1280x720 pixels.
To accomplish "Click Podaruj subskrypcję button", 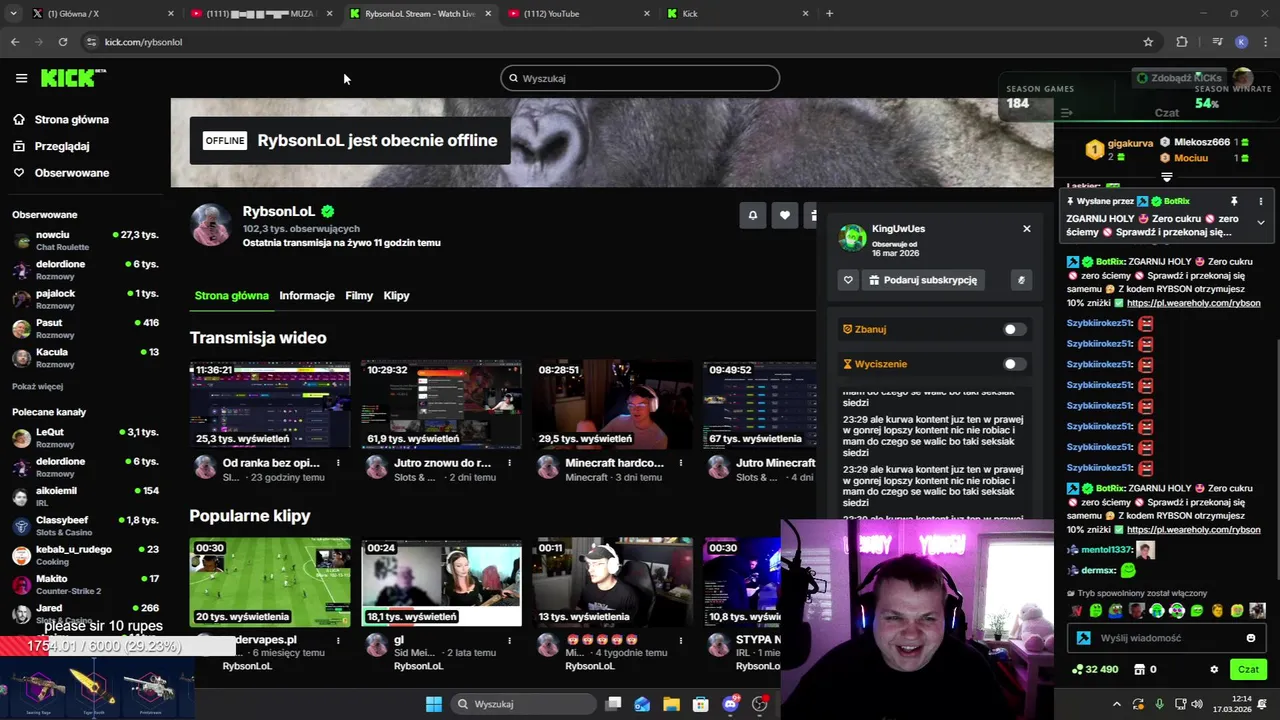I will 923,280.
